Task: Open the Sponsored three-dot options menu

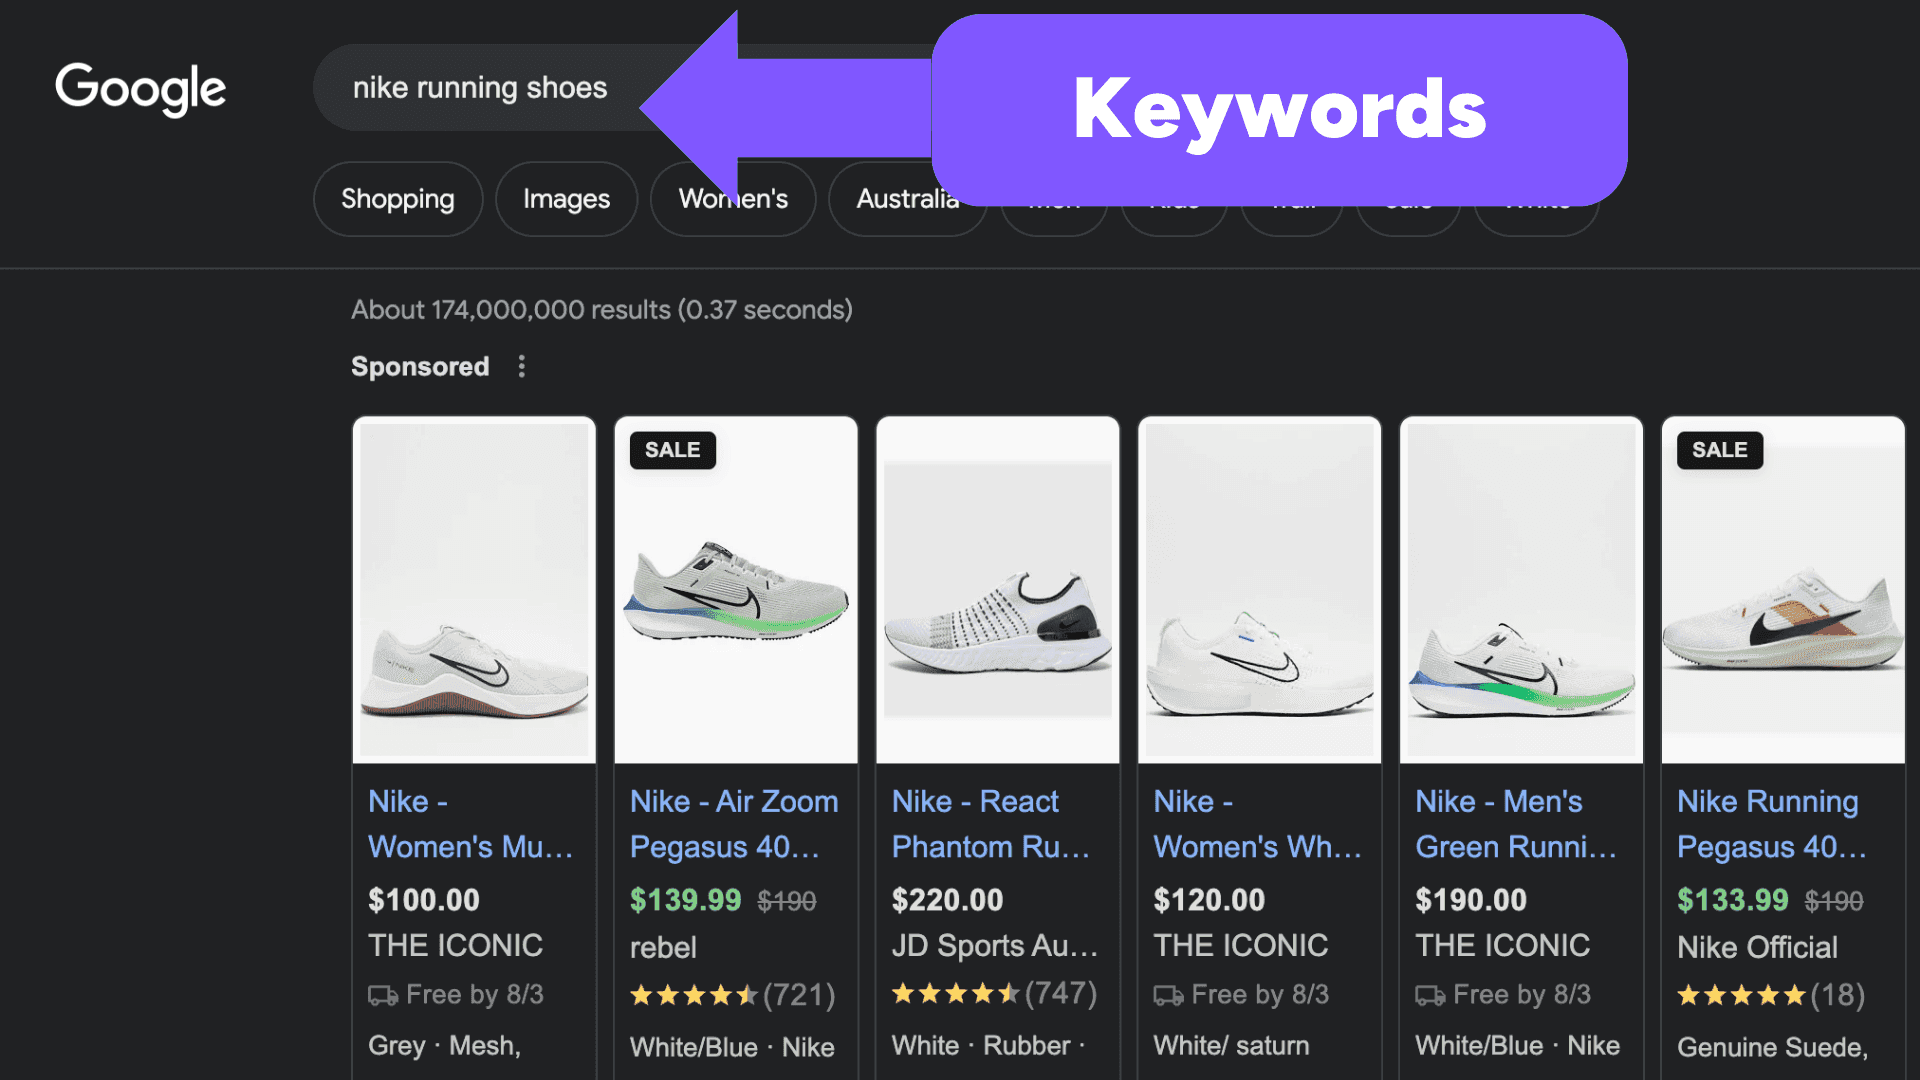Action: pyautogui.click(x=522, y=366)
